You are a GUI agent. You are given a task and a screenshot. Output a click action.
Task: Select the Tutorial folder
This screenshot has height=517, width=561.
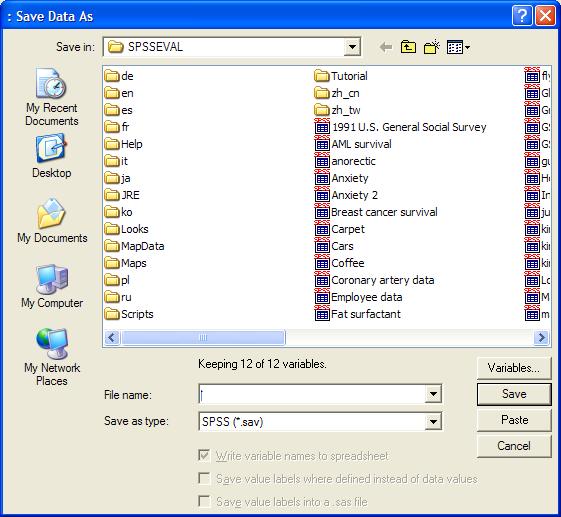(341, 76)
